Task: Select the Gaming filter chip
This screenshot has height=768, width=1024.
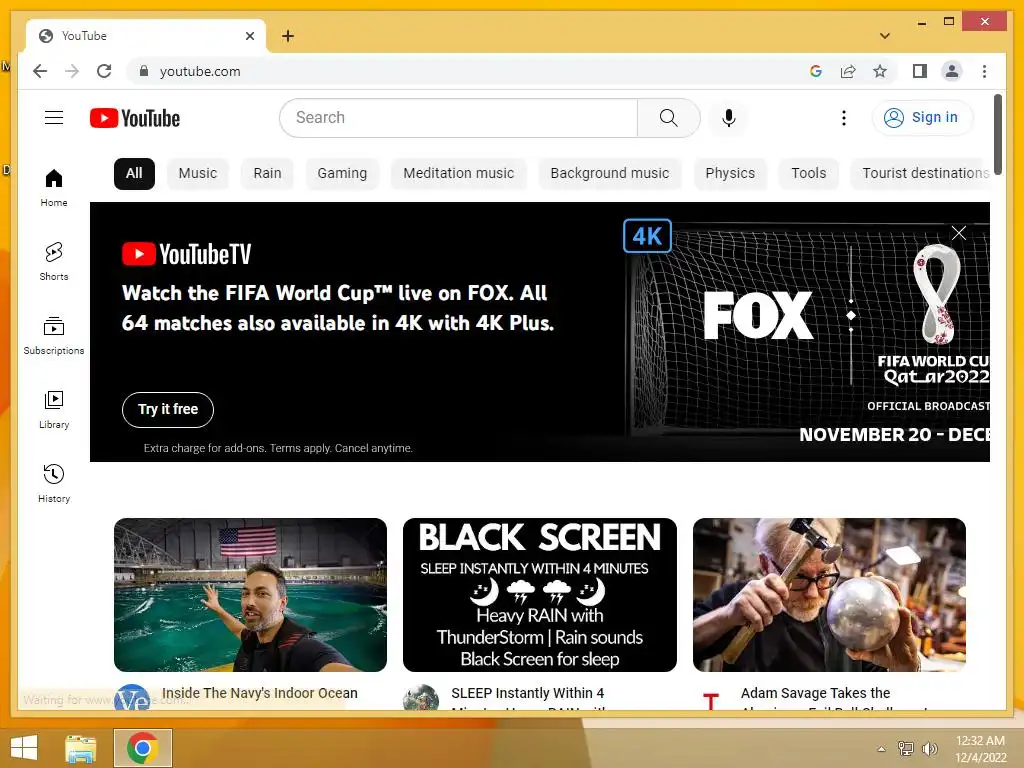Action: click(x=342, y=173)
